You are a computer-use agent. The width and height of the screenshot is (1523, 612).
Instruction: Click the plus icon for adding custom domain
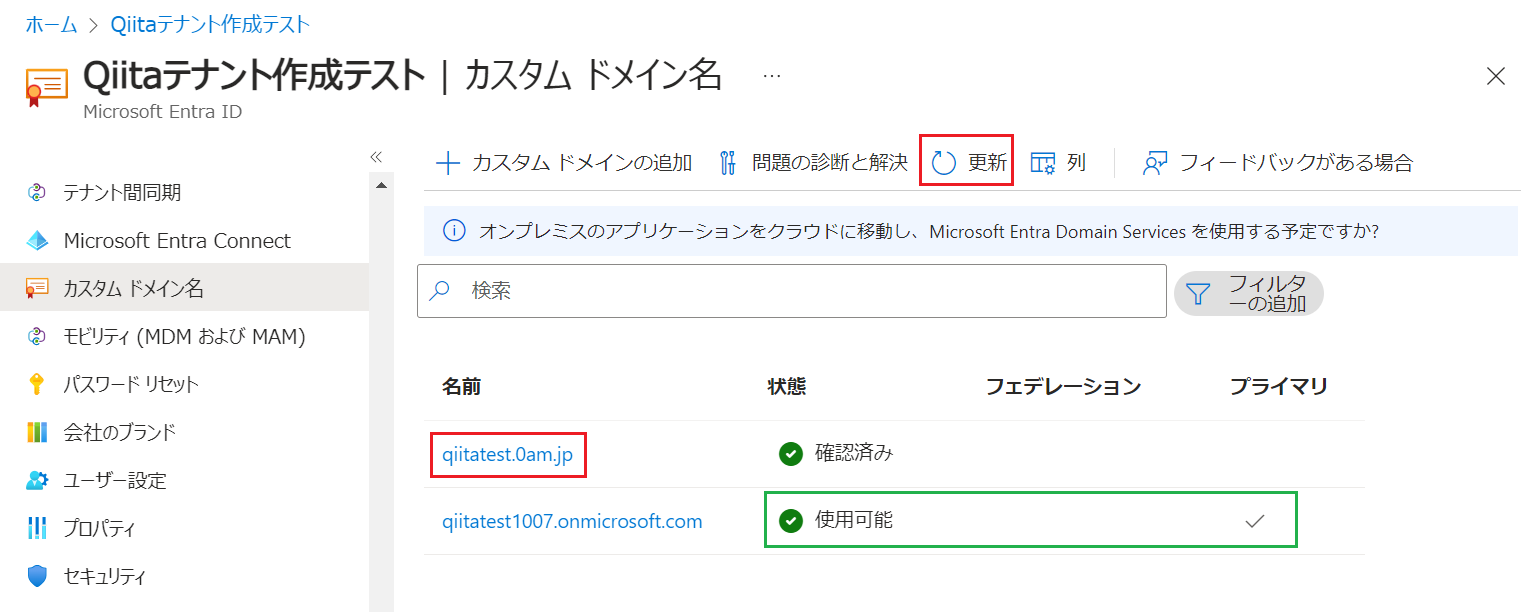click(448, 163)
